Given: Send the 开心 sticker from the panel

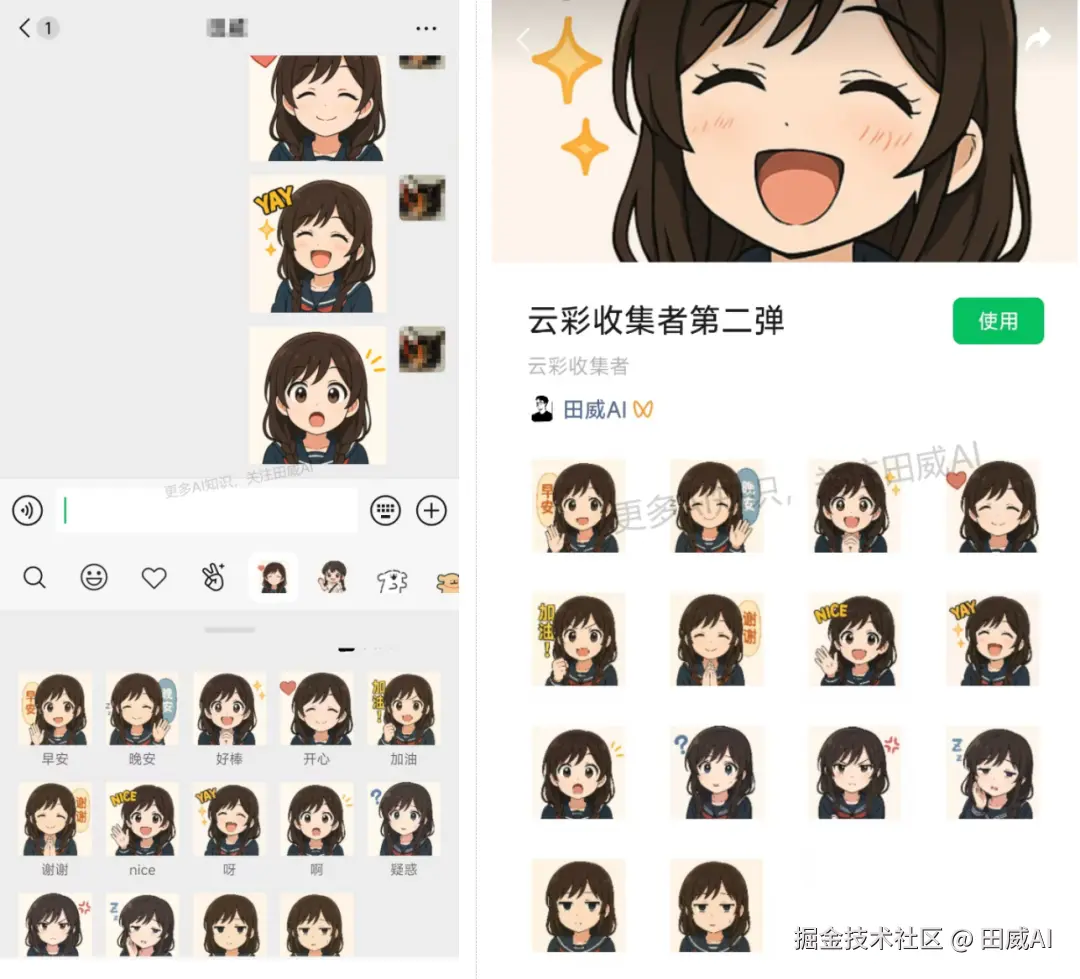Looking at the screenshot, I should 317,709.
